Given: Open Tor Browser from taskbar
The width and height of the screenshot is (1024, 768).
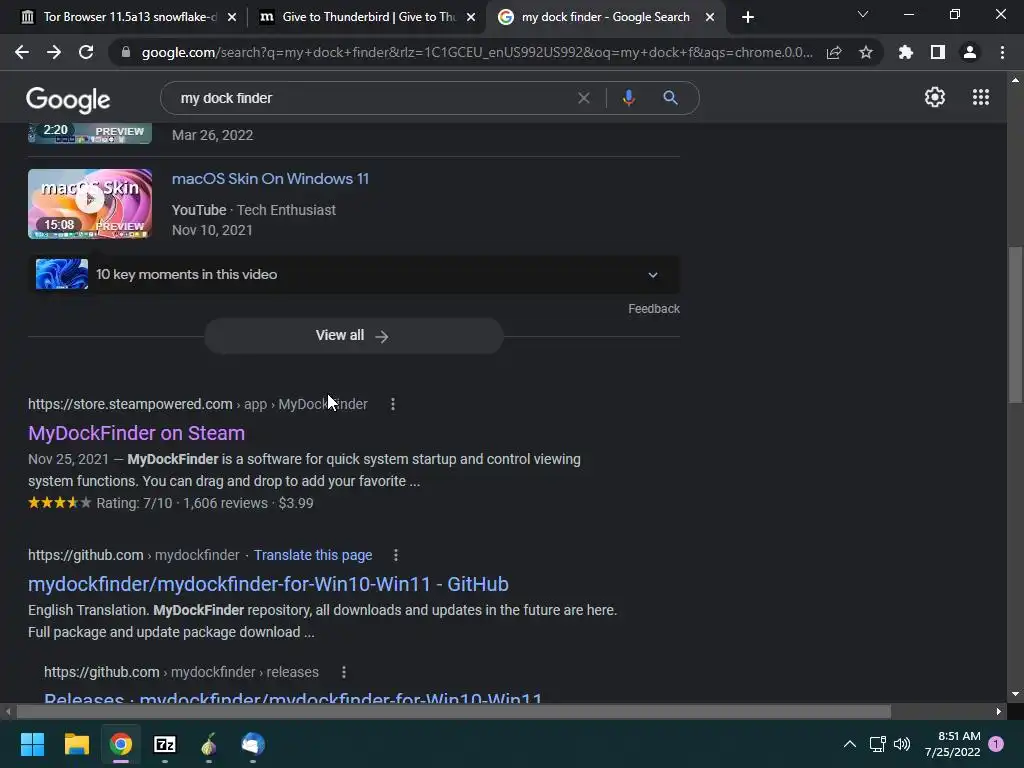Looking at the screenshot, I should point(209,744).
